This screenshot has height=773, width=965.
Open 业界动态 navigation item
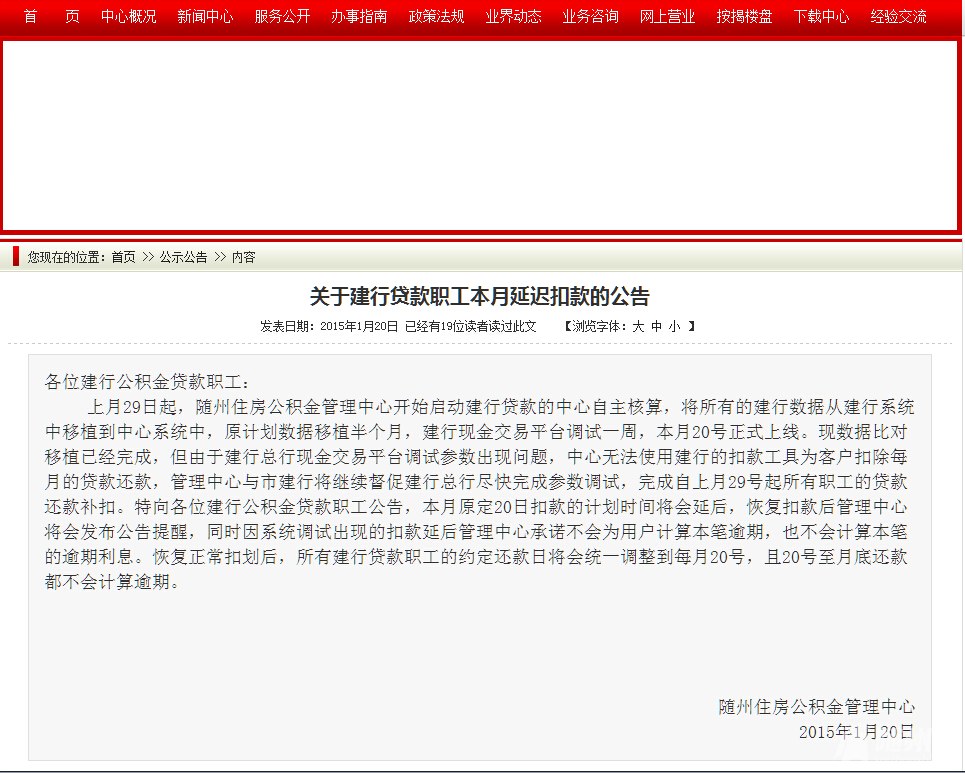[x=513, y=17]
